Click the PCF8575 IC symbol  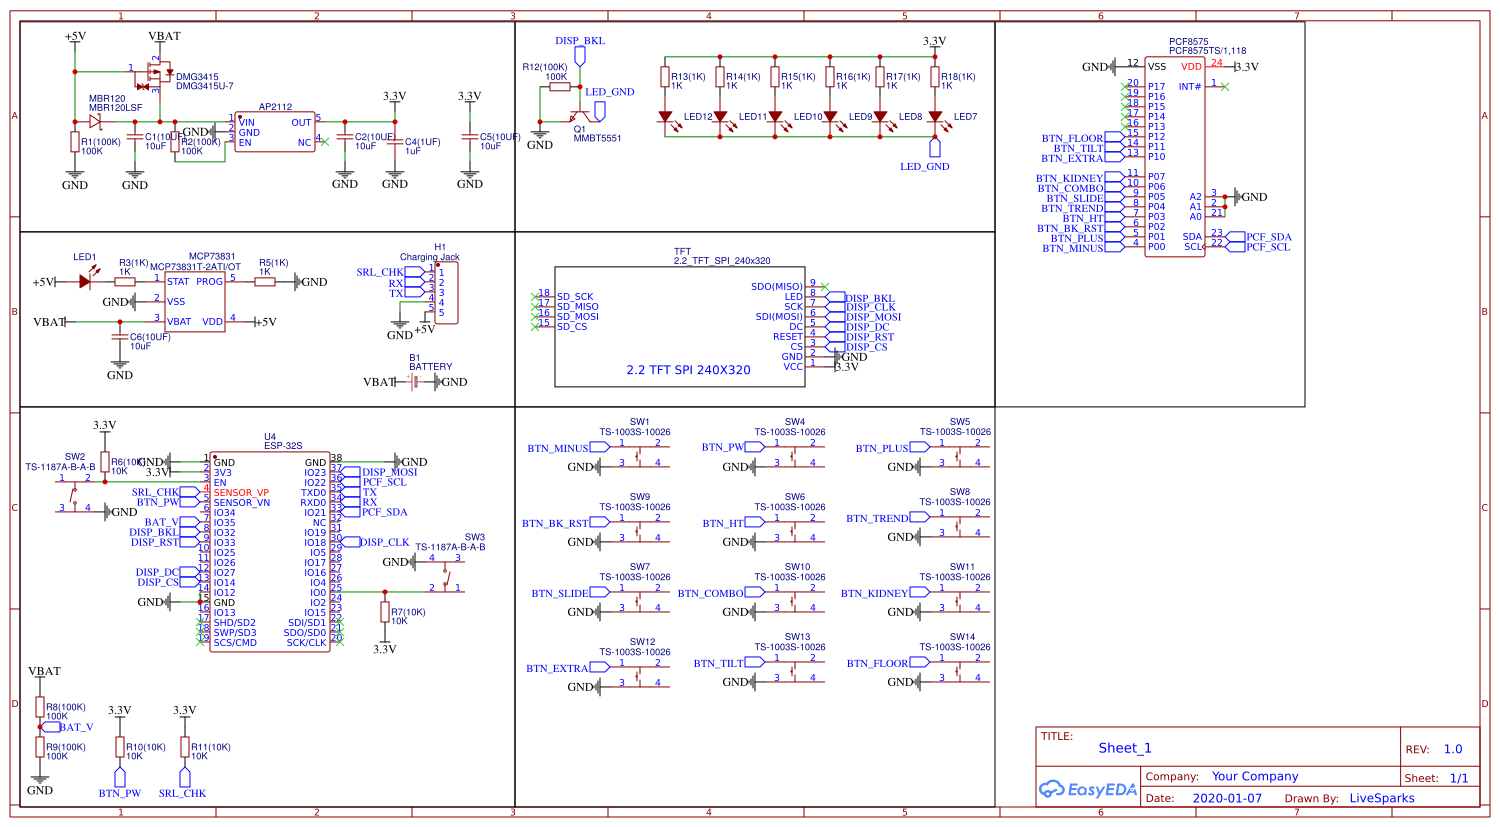click(1175, 155)
